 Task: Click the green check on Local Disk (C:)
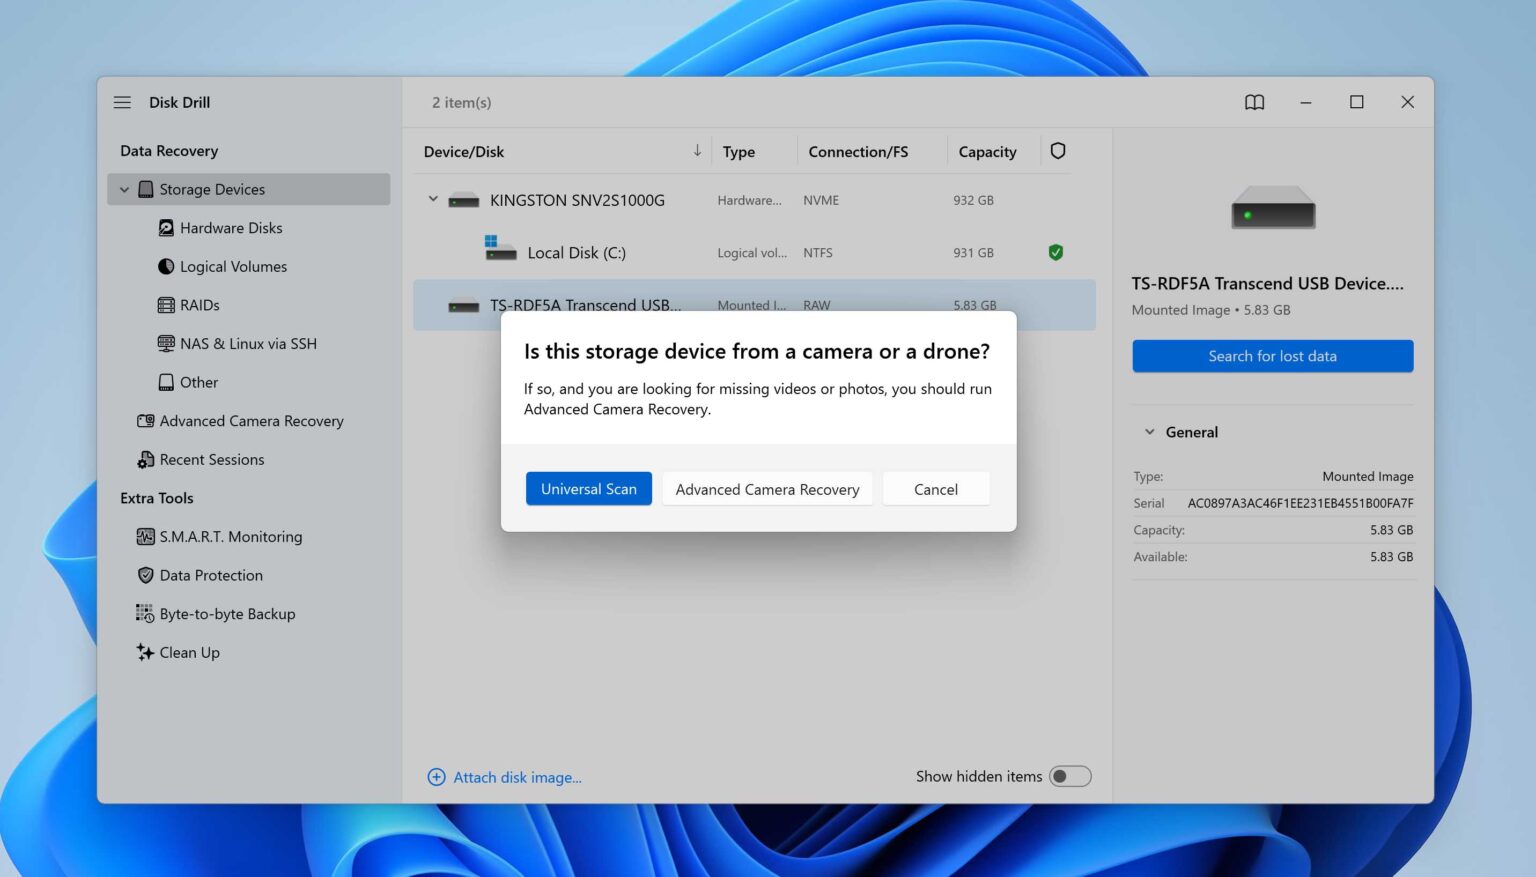(1056, 252)
